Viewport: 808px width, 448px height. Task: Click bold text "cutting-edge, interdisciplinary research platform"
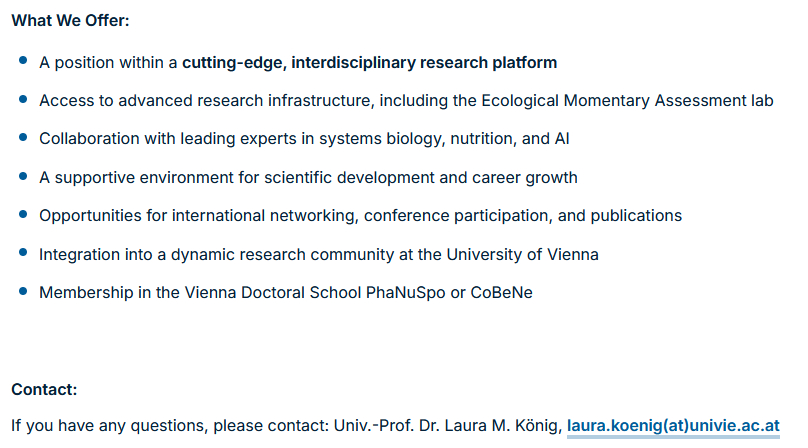369,63
